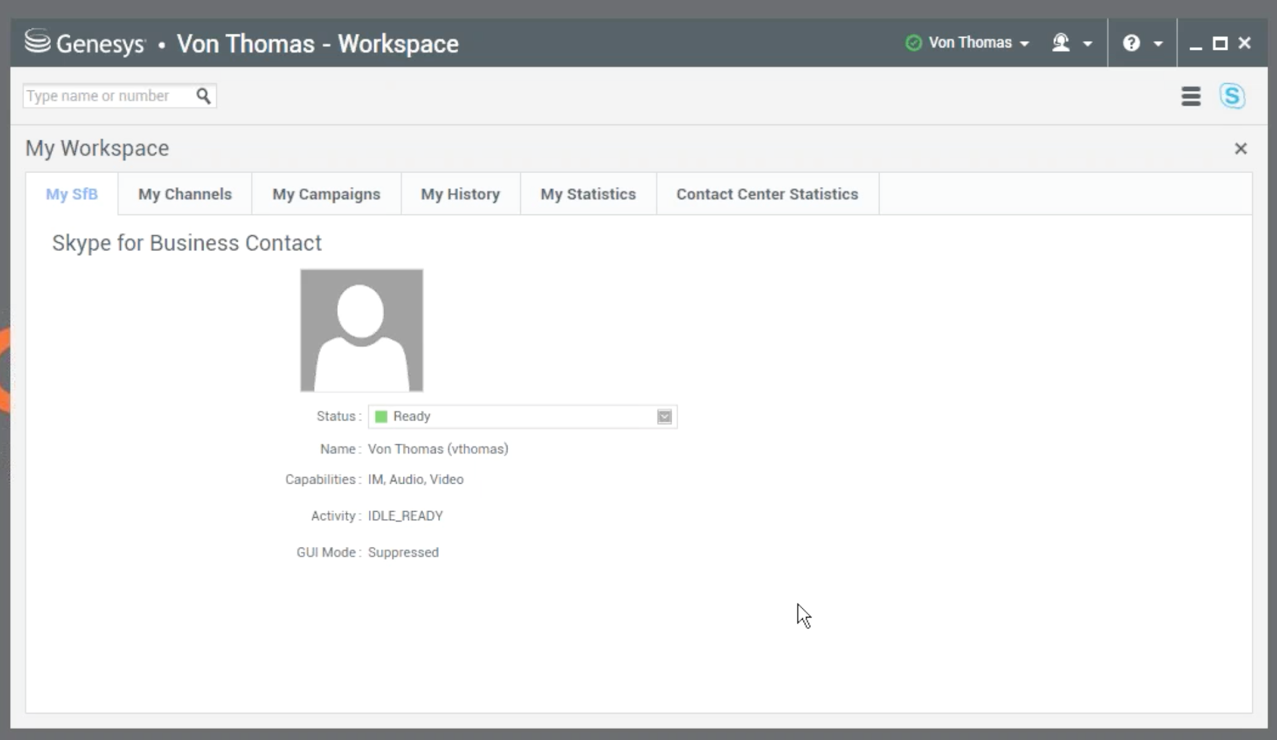Expand the Von Thomas user dropdown
Screen dimensions: 1277x740
pyautogui.click(x=1024, y=44)
